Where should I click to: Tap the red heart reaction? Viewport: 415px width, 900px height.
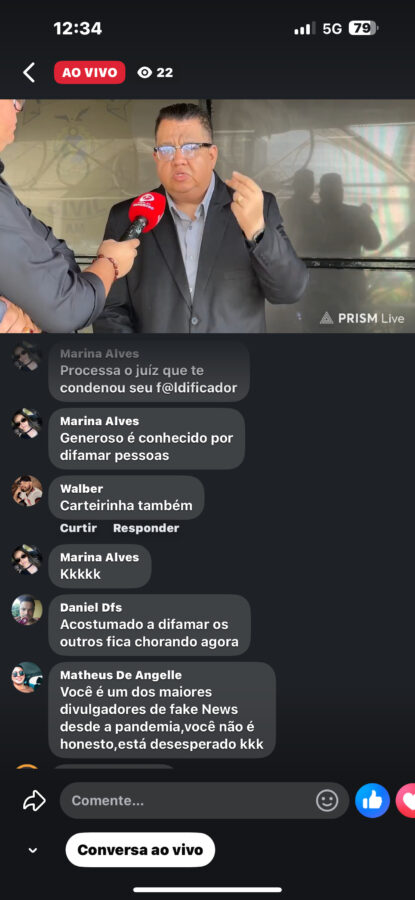pyautogui.click(x=406, y=800)
